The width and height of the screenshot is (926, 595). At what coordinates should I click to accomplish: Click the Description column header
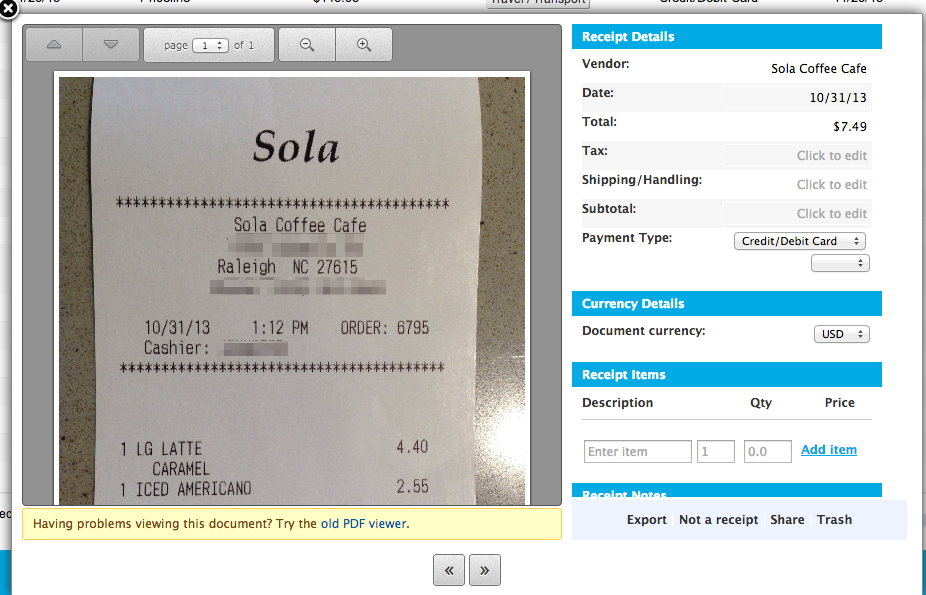click(617, 403)
